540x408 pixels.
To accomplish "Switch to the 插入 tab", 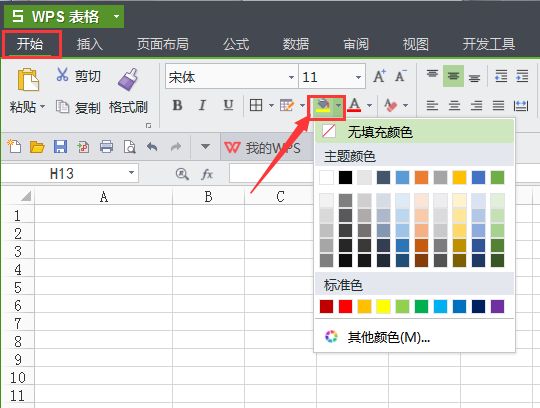I will coord(90,44).
